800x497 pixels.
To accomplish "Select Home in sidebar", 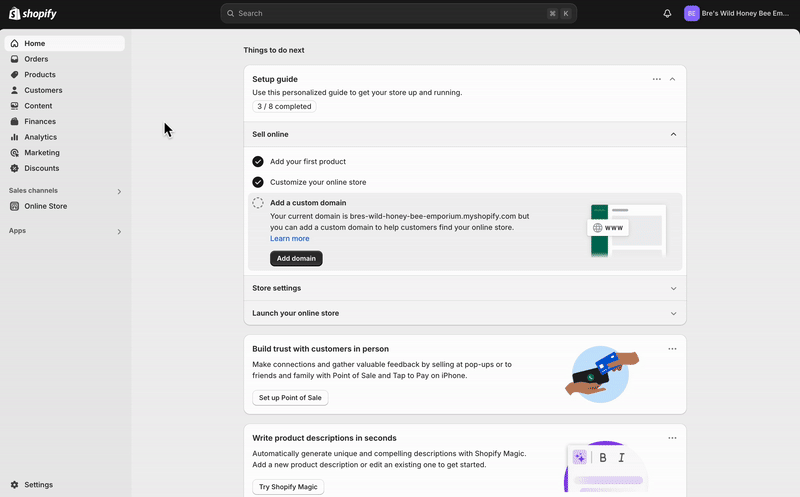I will 65,43.
